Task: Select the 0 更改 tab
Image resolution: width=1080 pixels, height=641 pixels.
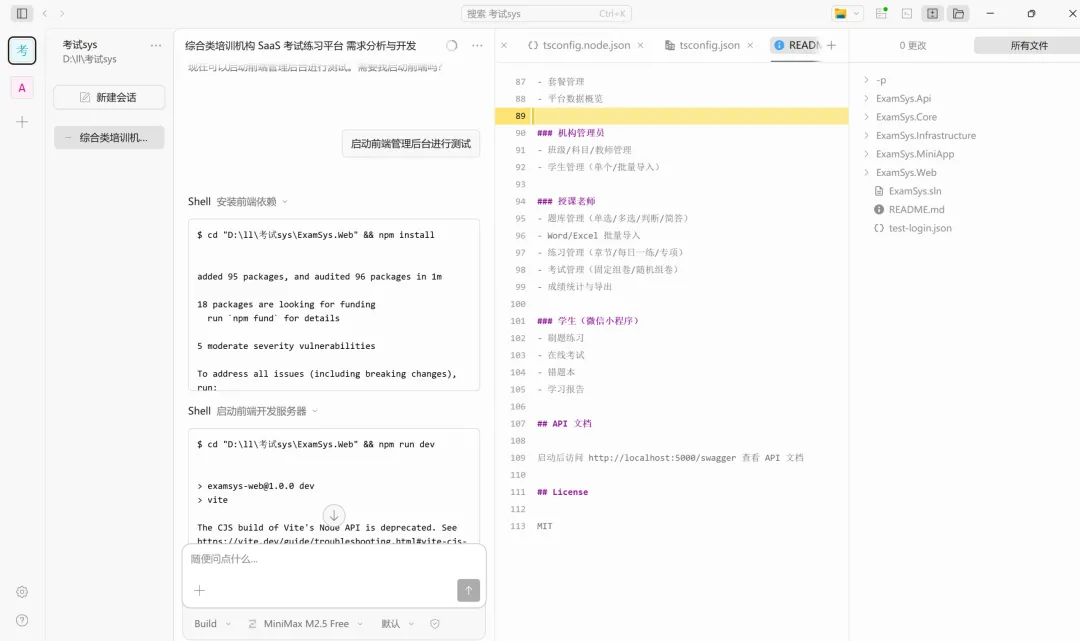Action: (x=913, y=45)
